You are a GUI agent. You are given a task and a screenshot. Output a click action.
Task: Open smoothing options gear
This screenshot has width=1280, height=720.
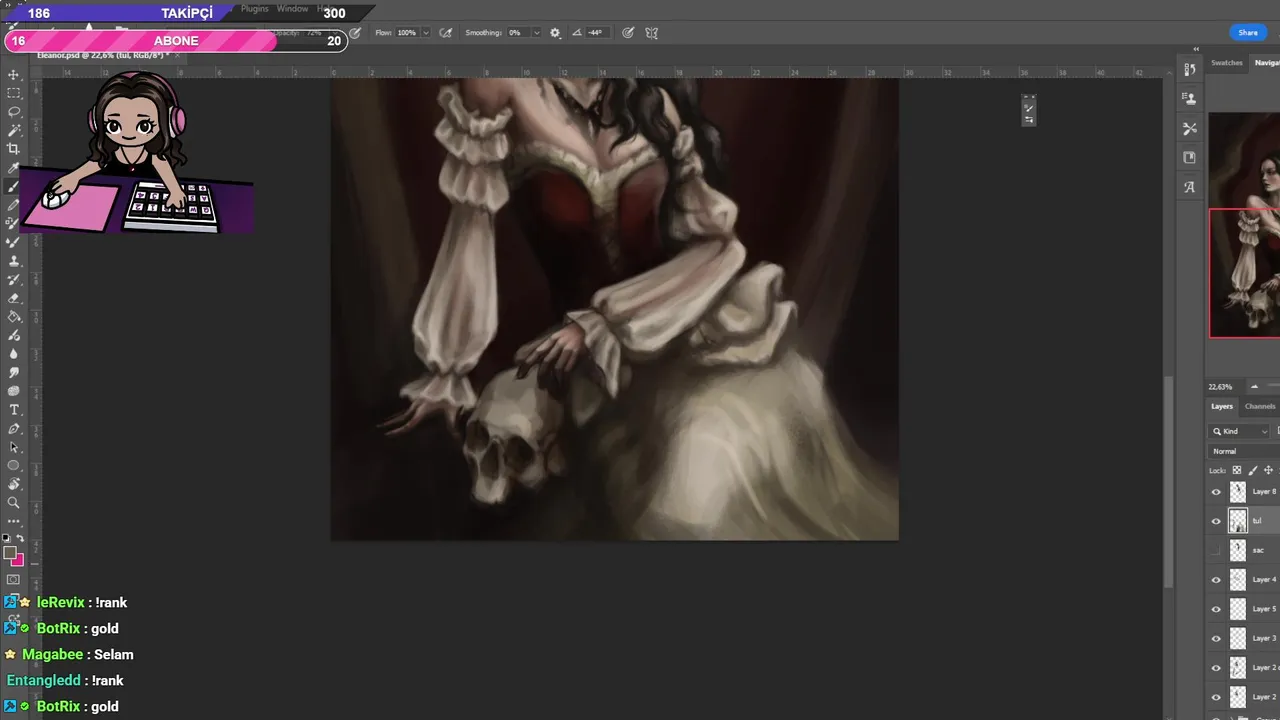[x=555, y=33]
